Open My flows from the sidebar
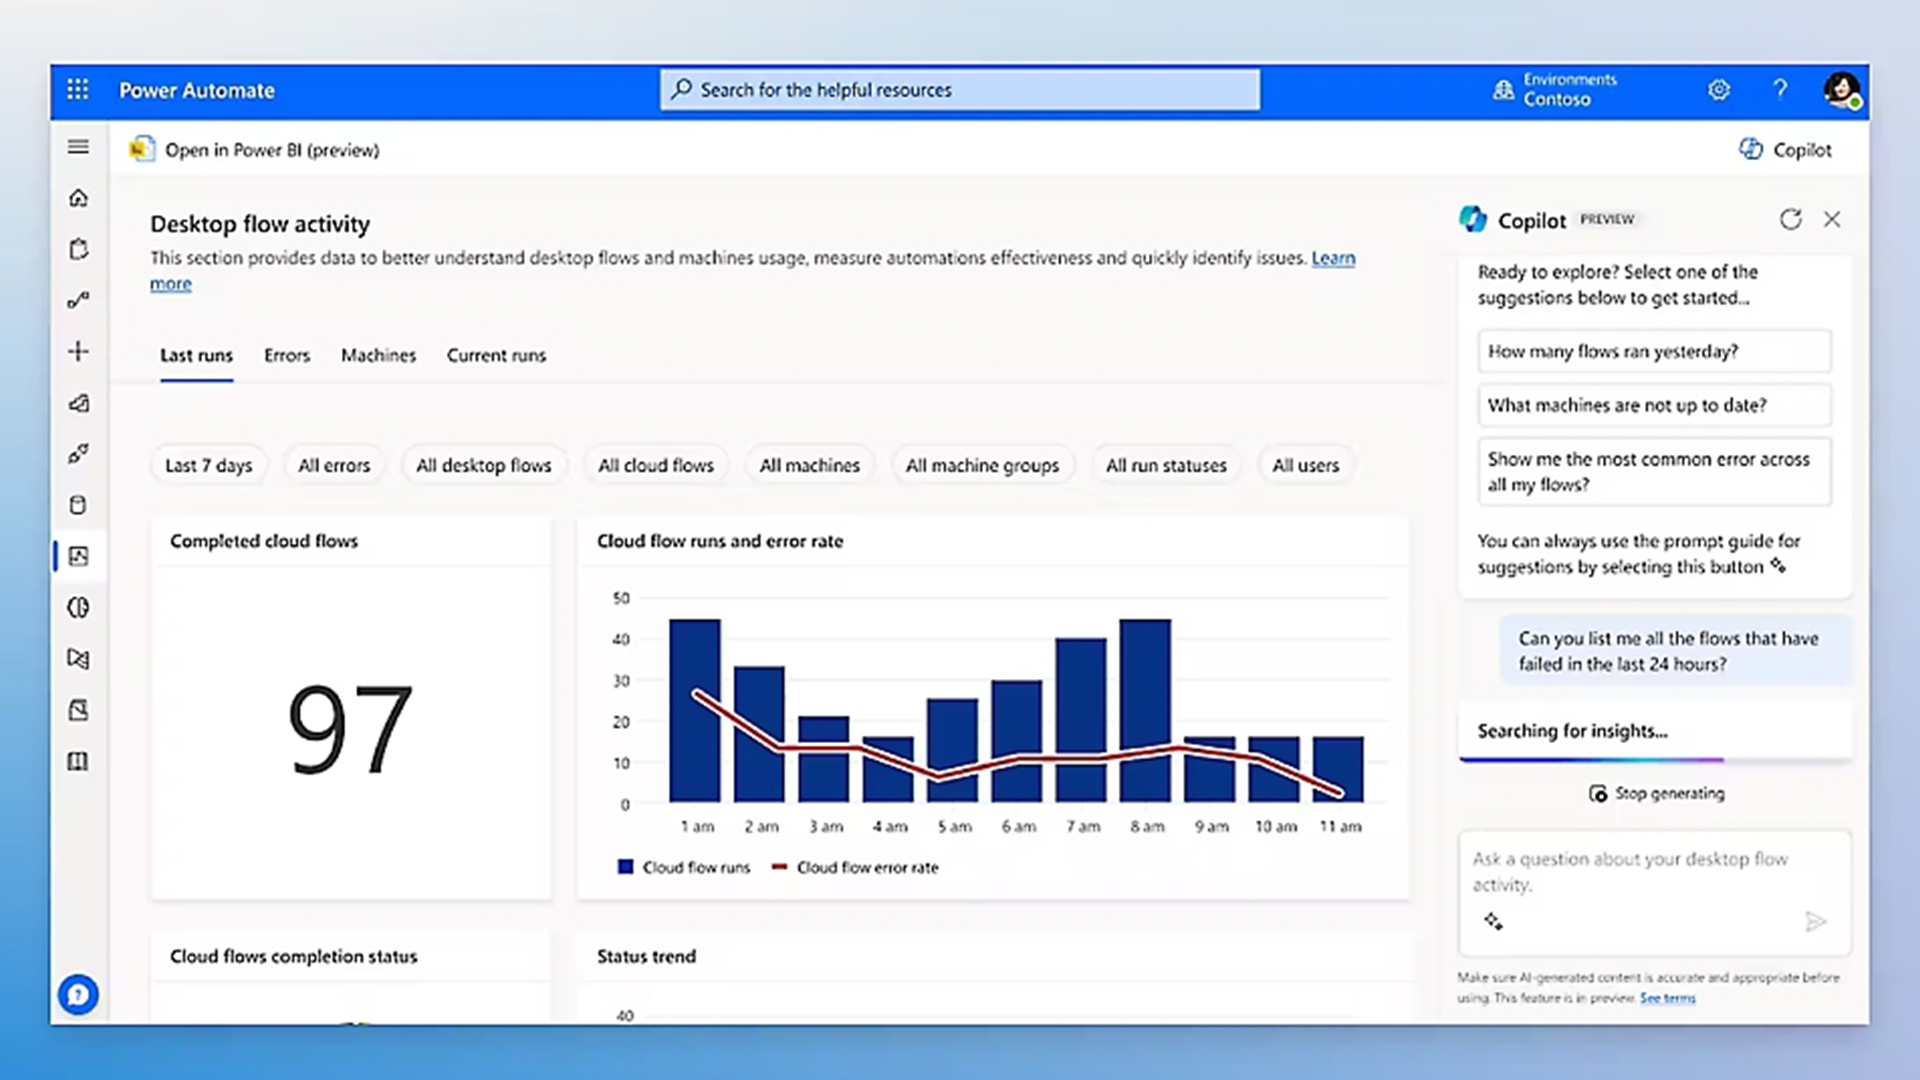 click(x=78, y=300)
